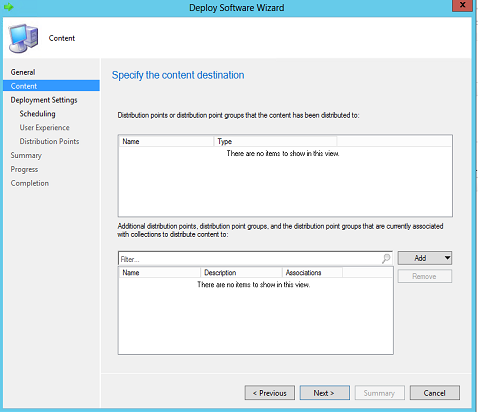Click in the Filter input field

click(x=250, y=259)
